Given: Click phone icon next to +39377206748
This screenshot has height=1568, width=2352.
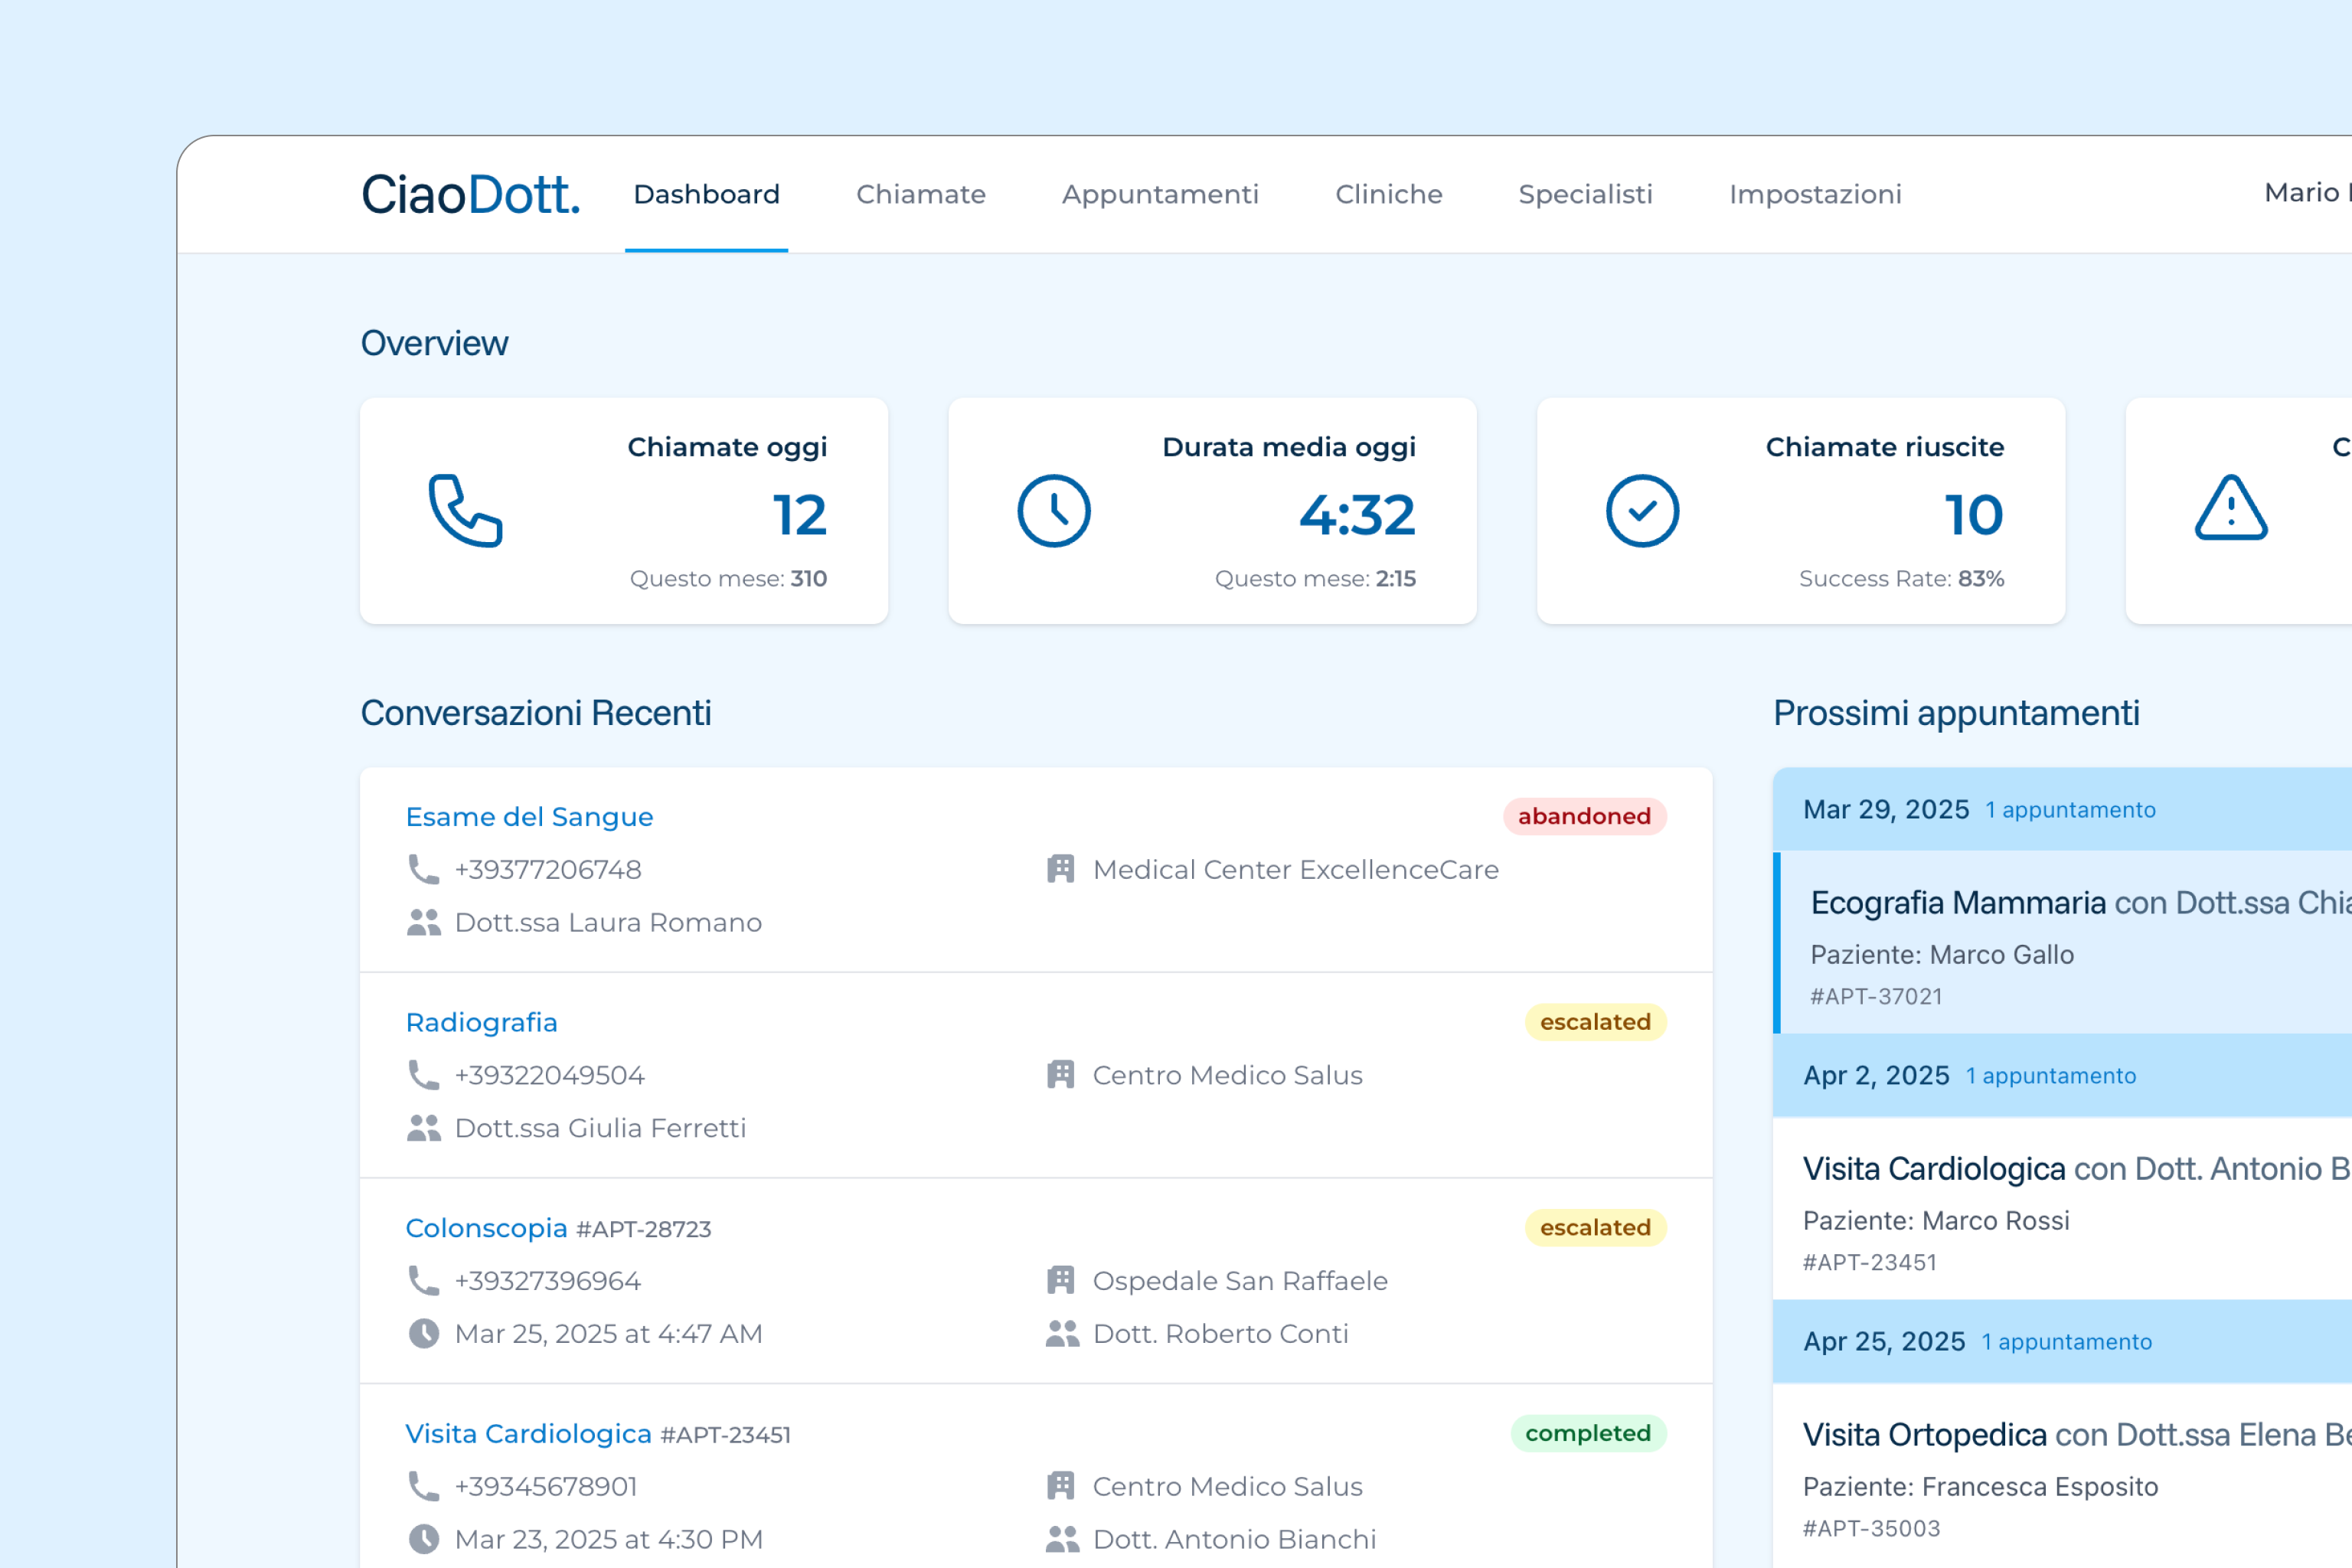Looking at the screenshot, I should coord(424,869).
